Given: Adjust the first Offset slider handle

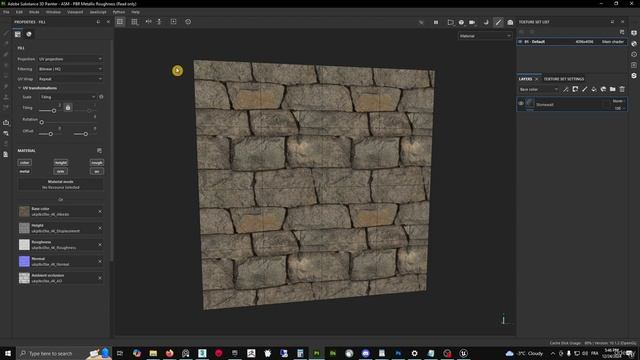Looking at the screenshot, I should [x=51, y=134].
